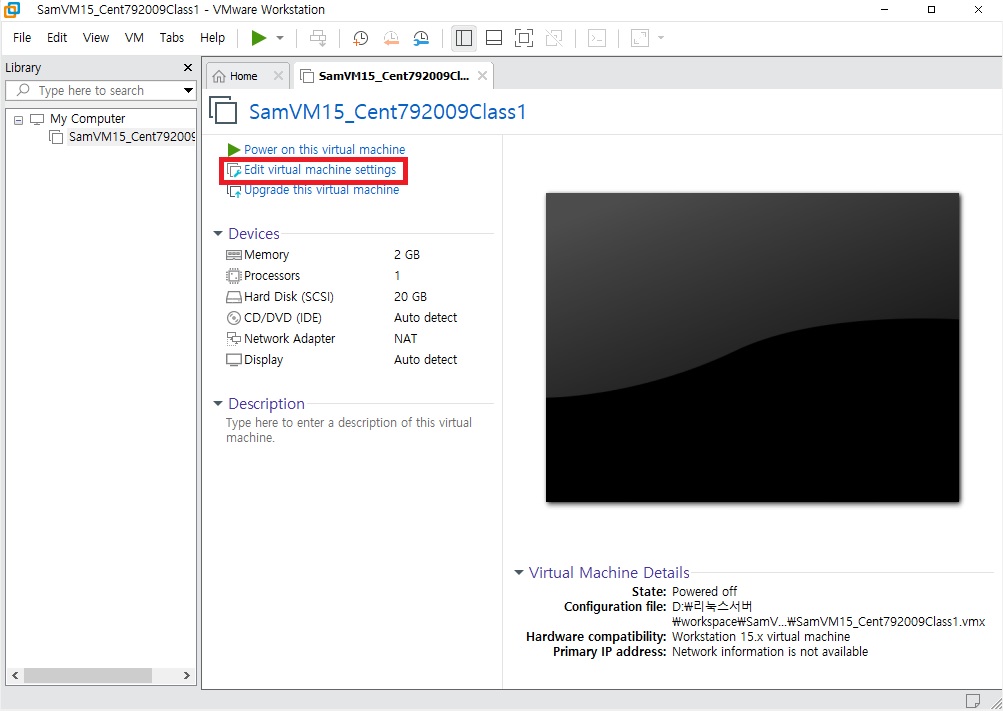This screenshot has width=1003, height=711.
Task: Click the library scrollbar right arrow
Action: pos(186,675)
